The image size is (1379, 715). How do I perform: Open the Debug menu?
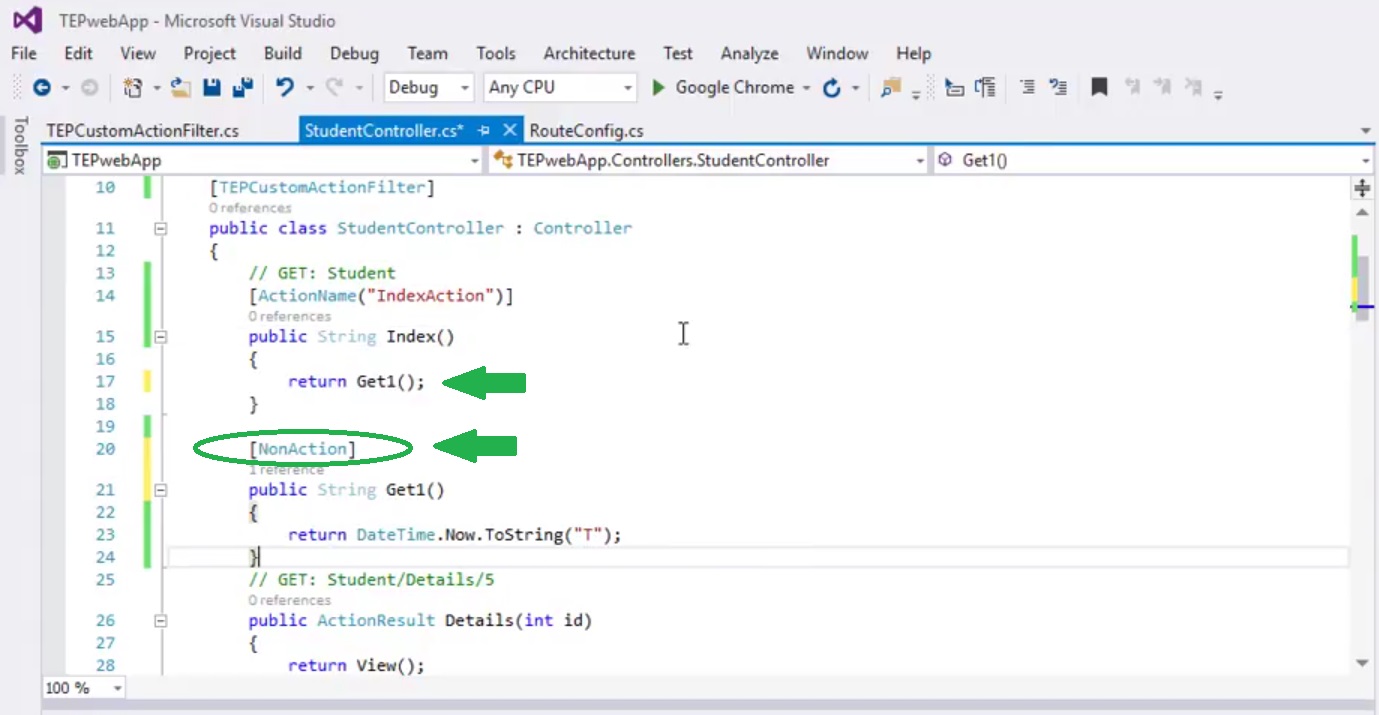tap(354, 53)
